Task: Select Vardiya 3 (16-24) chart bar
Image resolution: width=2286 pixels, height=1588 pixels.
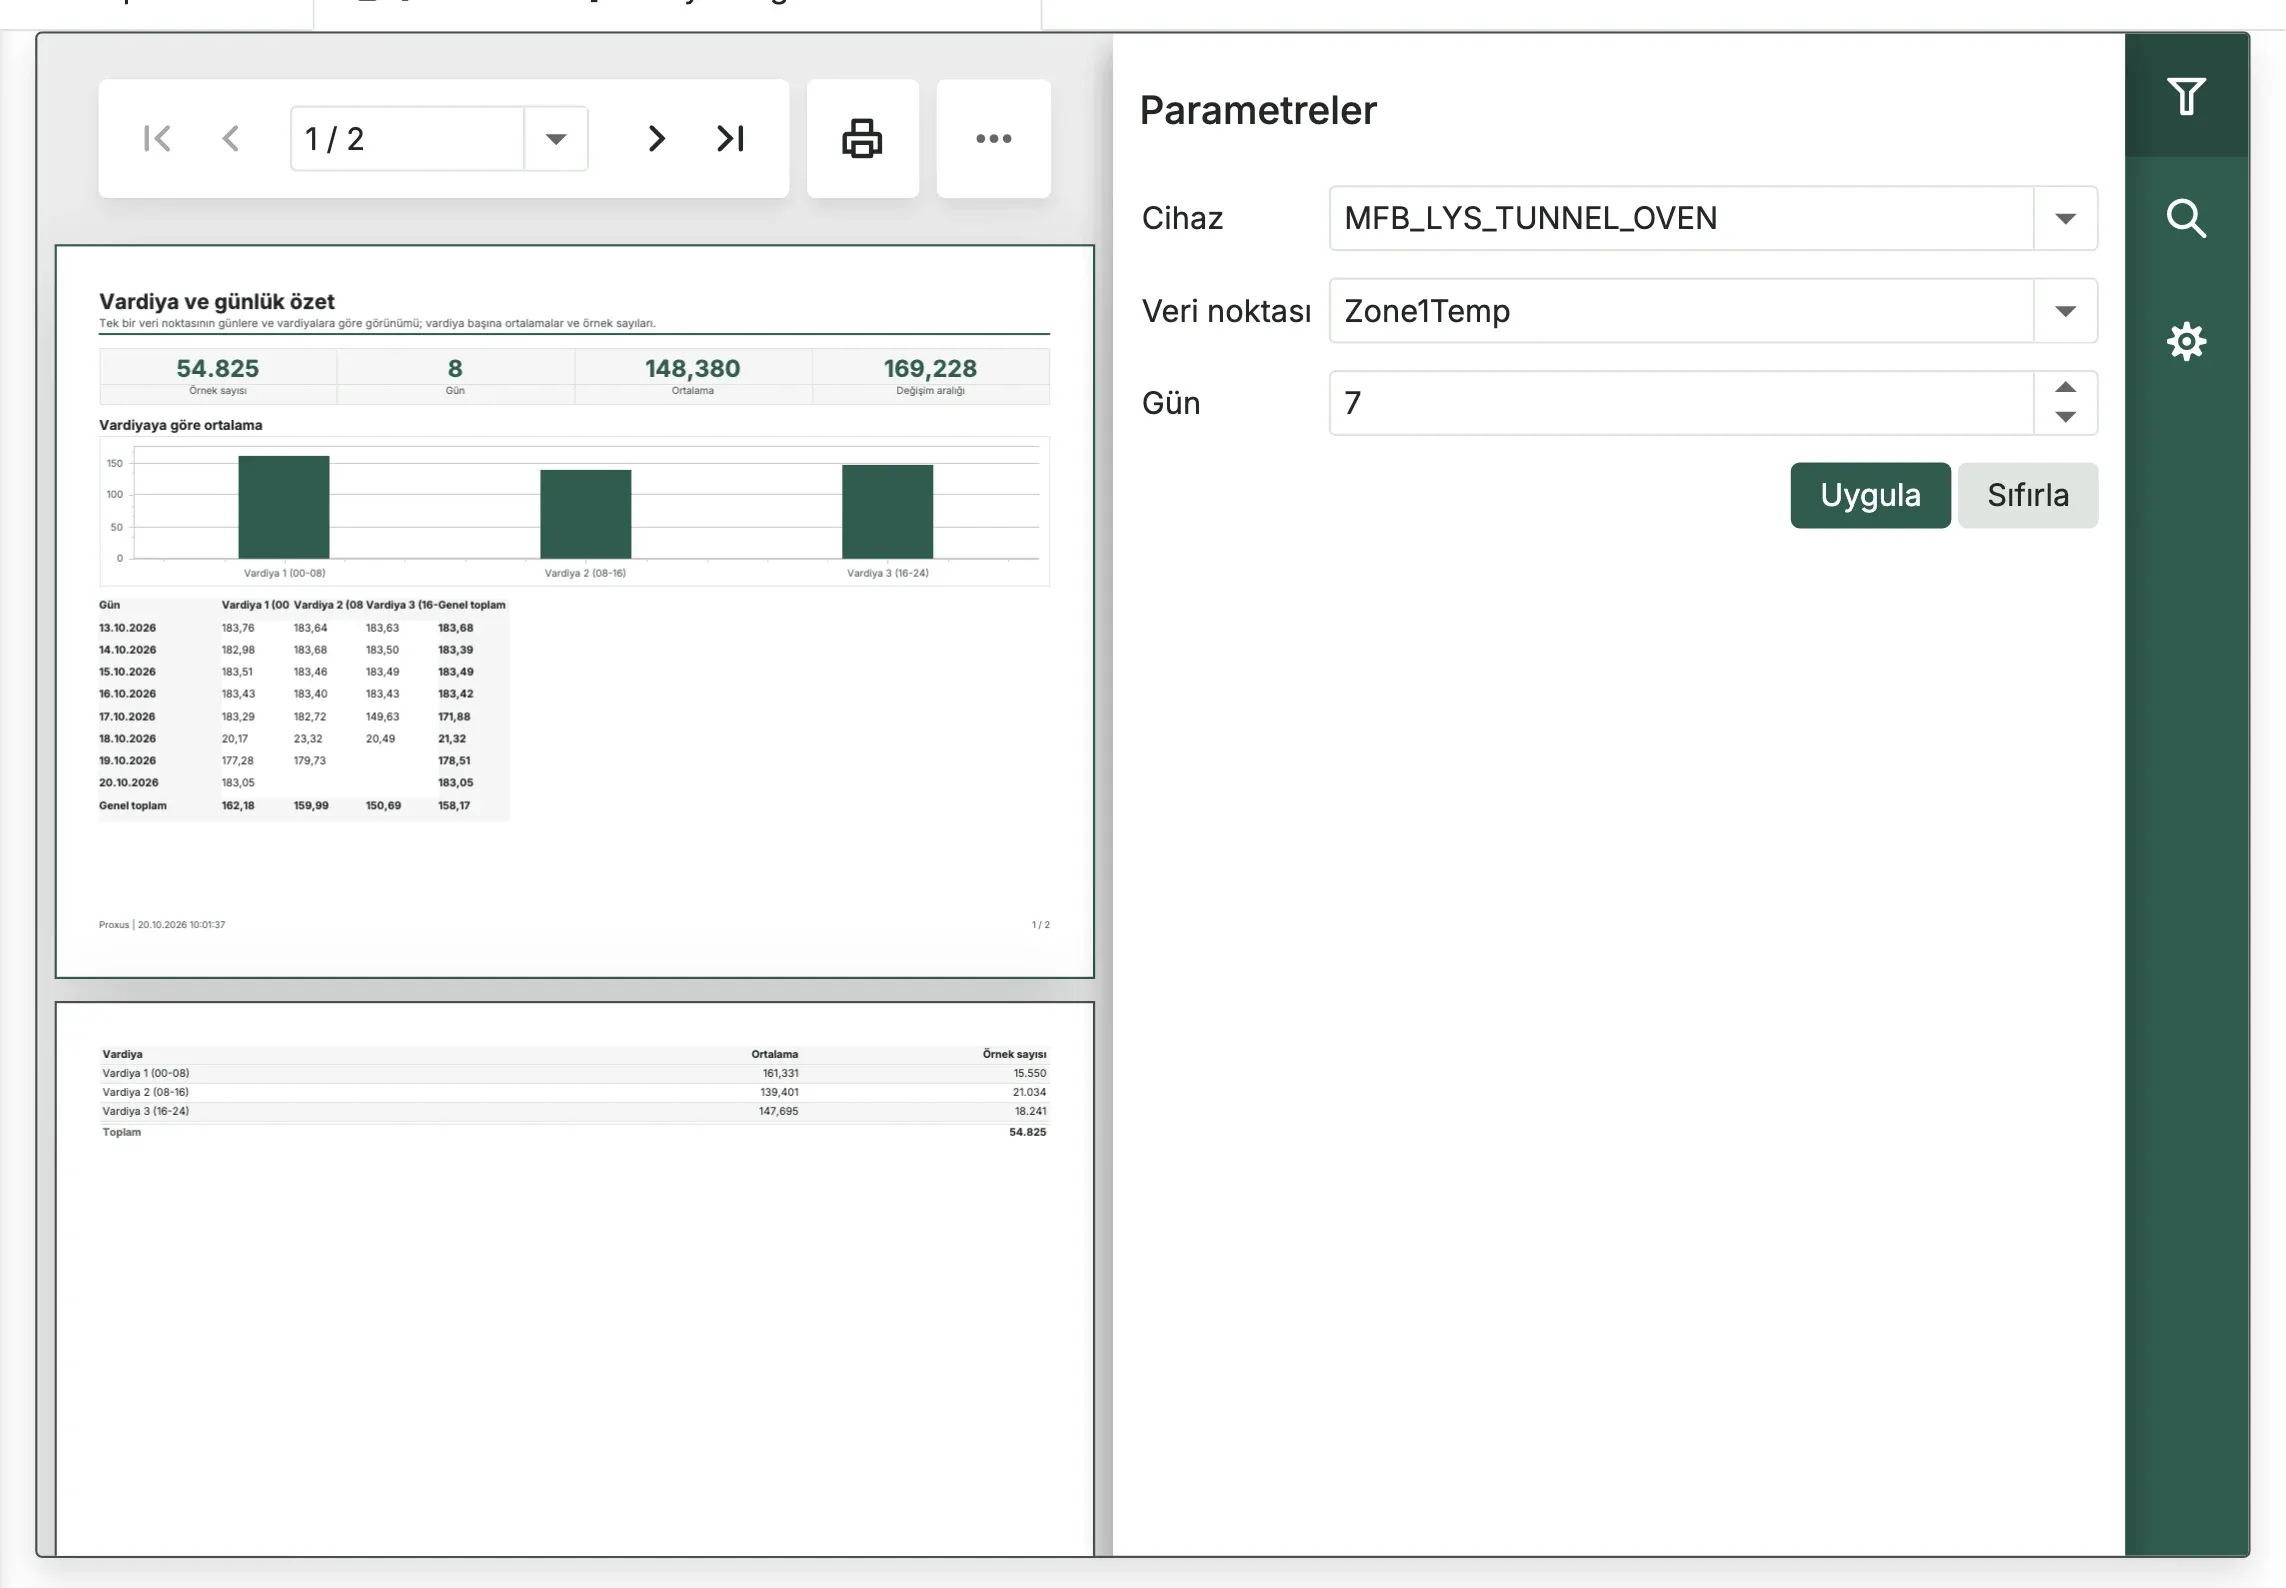Action: coord(888,511)
